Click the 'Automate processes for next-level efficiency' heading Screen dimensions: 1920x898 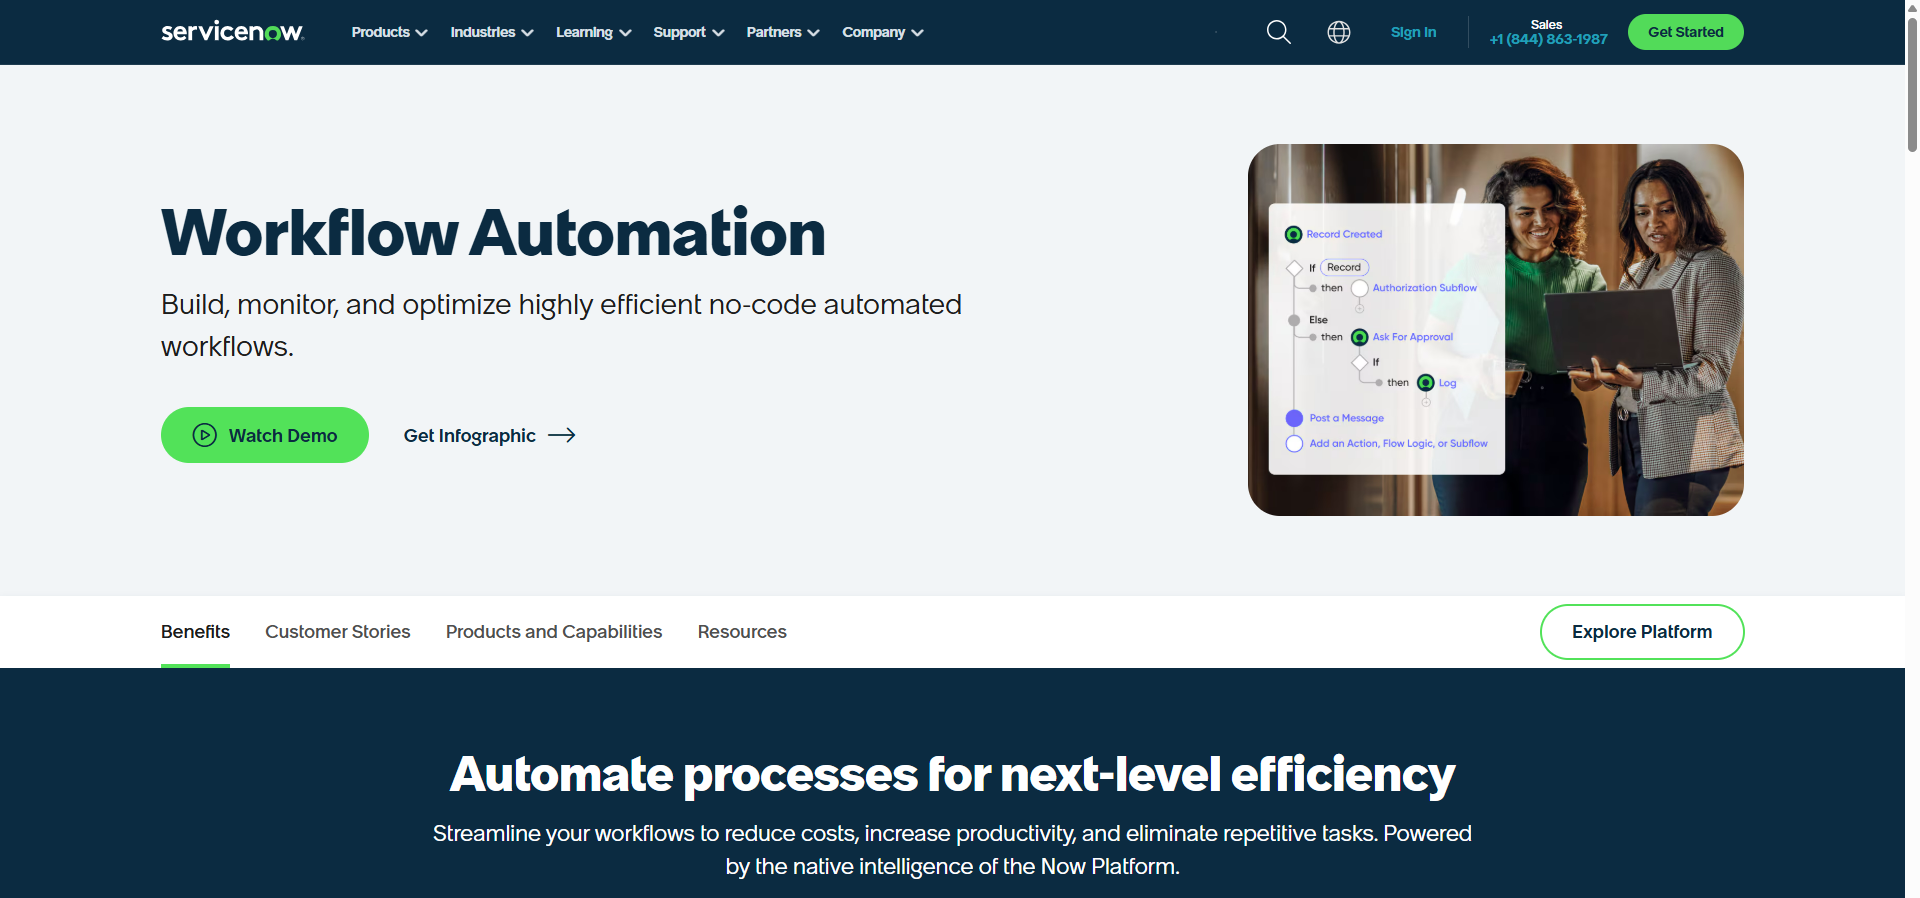click(x=952, y=775)
